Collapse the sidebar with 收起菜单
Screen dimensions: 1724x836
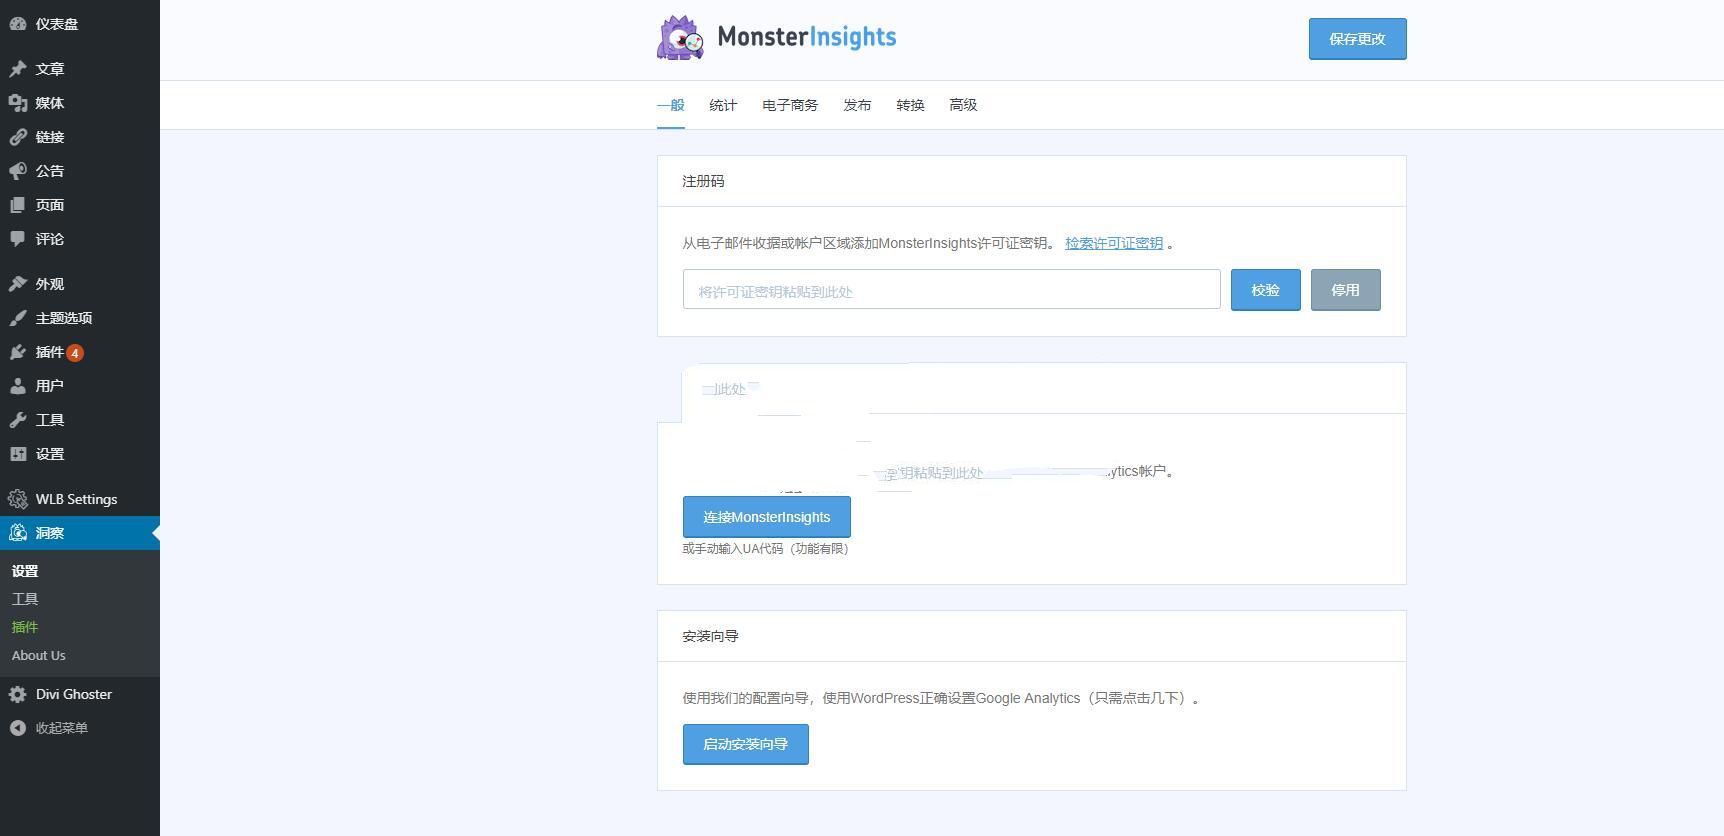[61, 728]
